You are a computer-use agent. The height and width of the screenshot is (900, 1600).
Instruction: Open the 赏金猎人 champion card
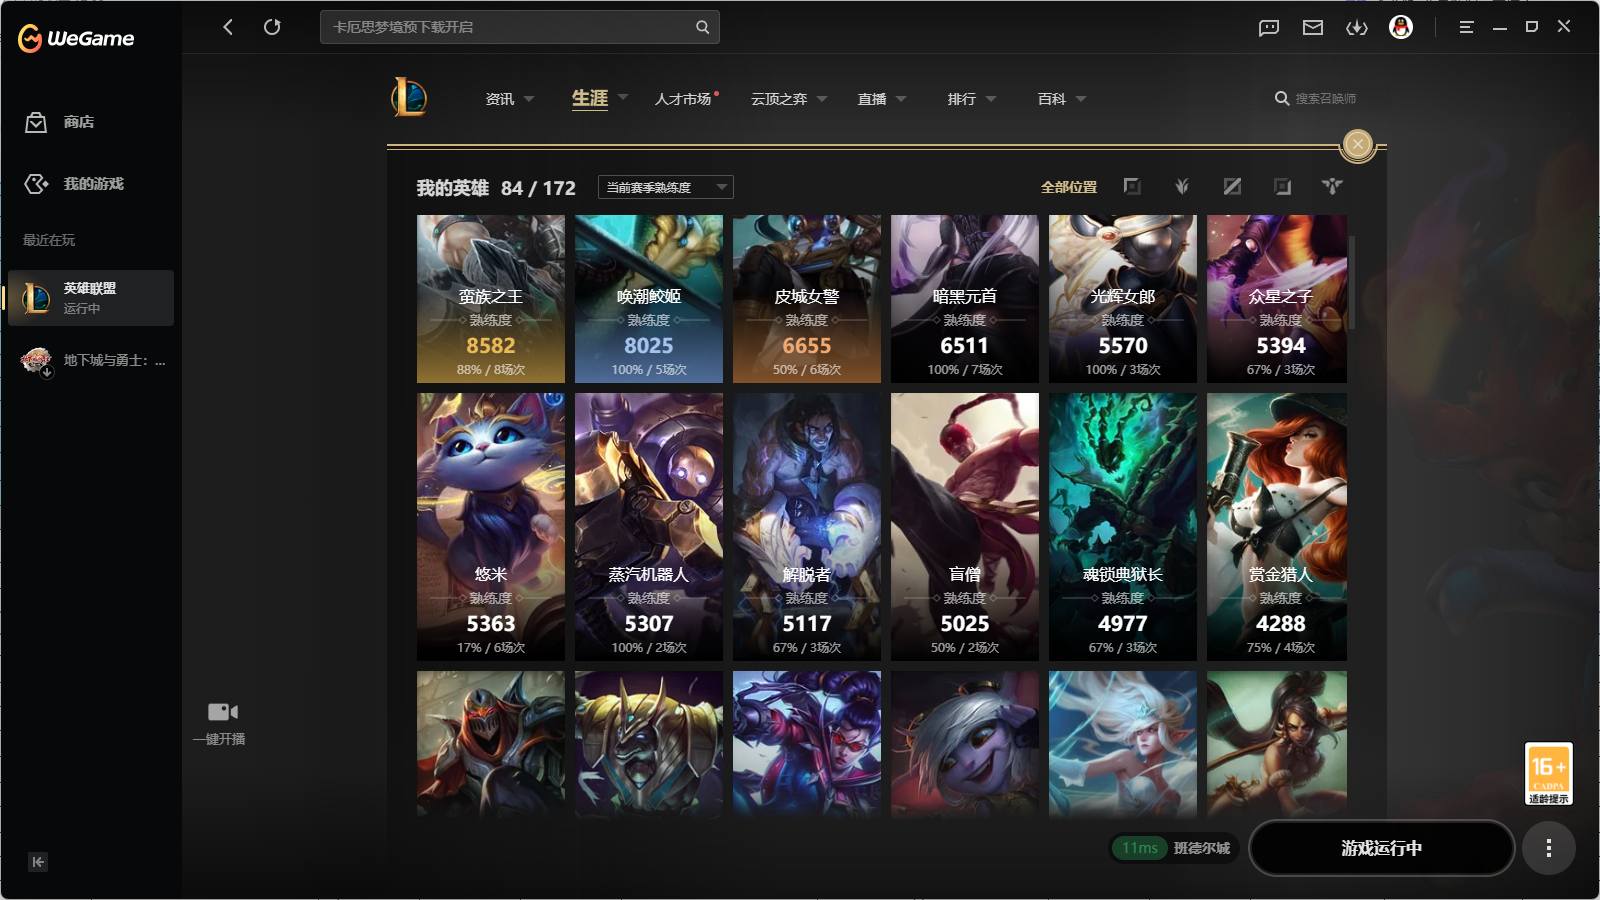pyautogui.click(x=1277, y=527)
